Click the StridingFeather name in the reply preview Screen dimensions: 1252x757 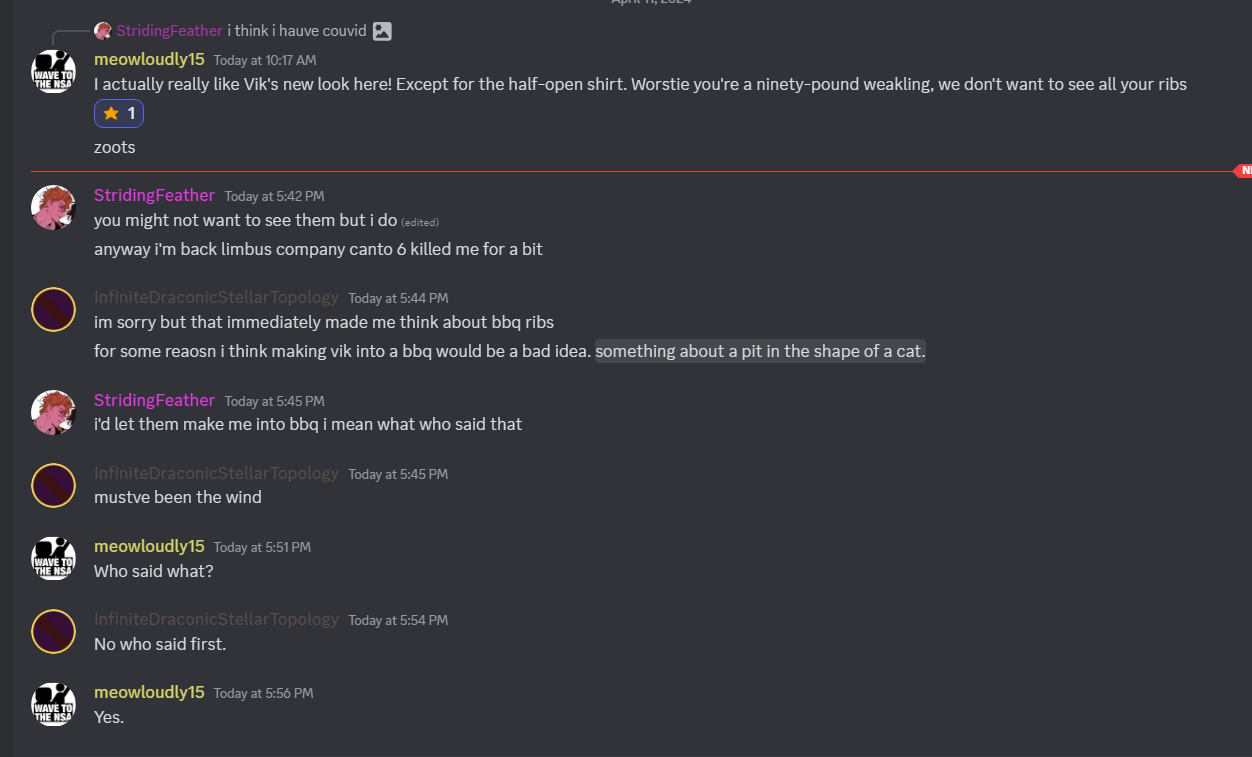[169, 31]
